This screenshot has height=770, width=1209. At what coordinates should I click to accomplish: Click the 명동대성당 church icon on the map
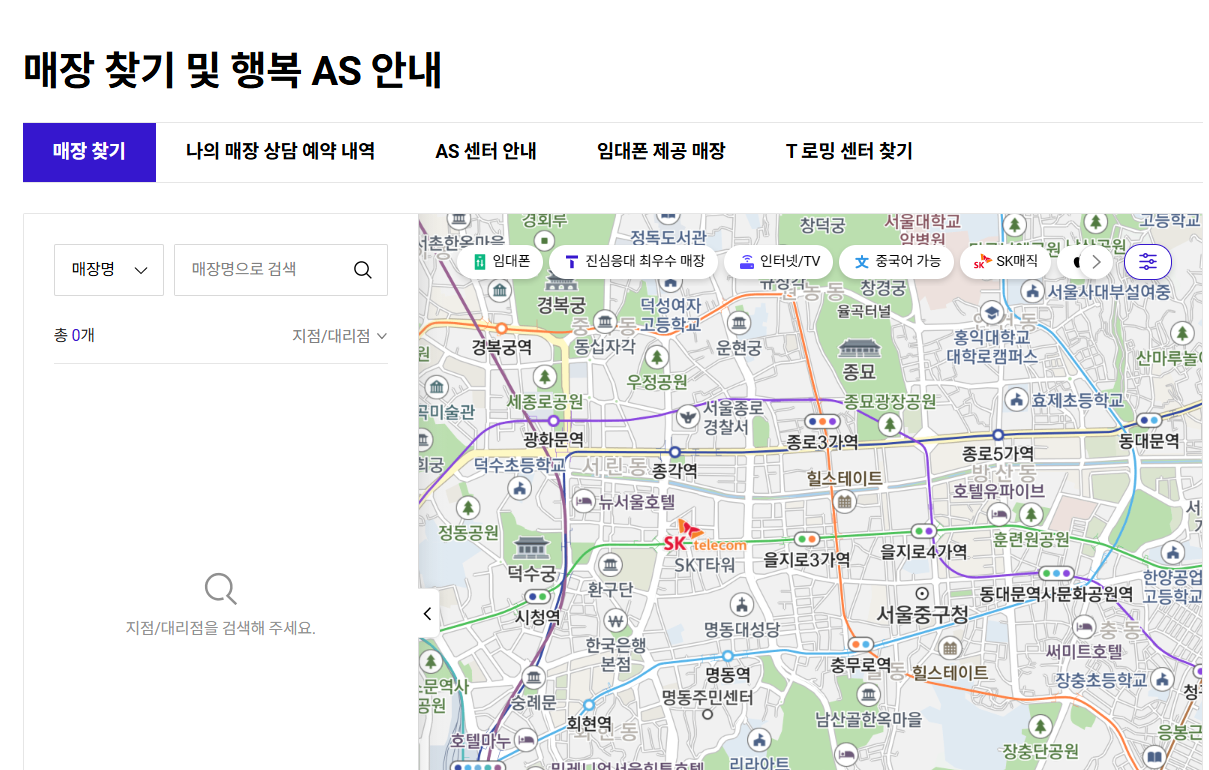tap(741, 605)
